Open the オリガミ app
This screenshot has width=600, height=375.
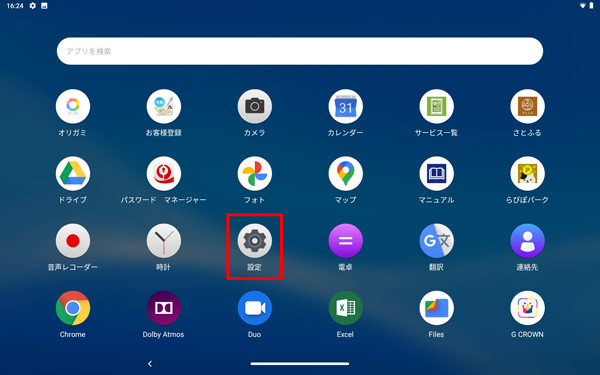[73, 106]
